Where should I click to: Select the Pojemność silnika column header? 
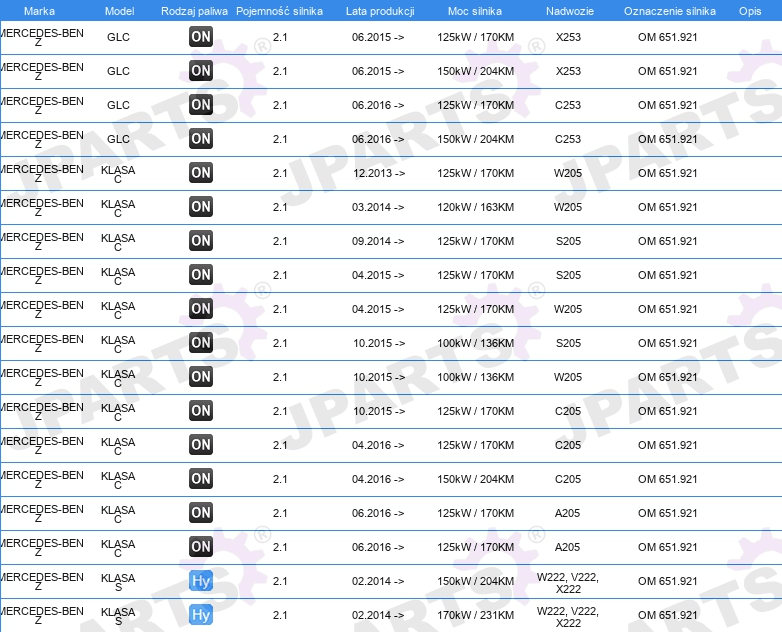click(x=279, y=11)
